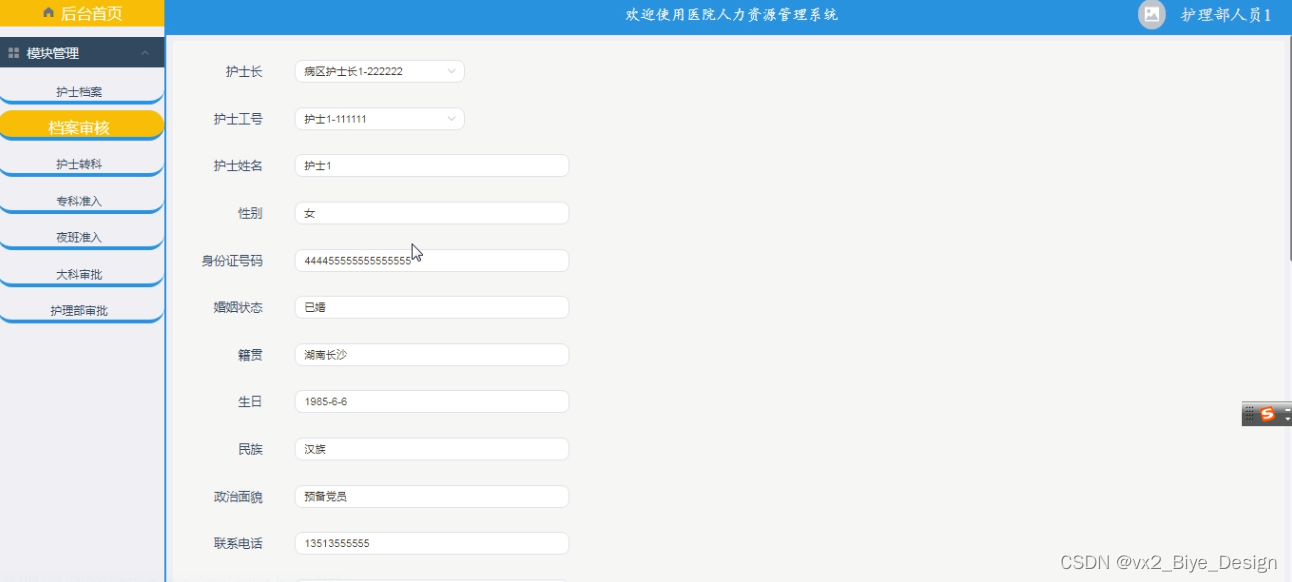Click the 性别 input field

point(432,213)
